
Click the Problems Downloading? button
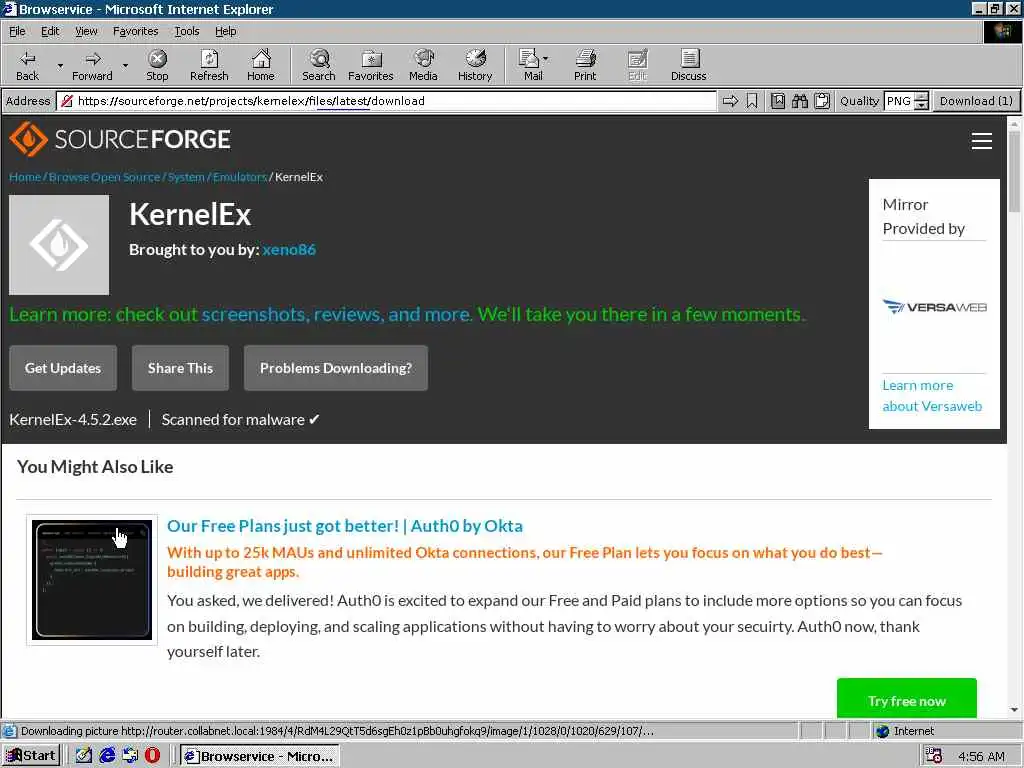pos(336,368)
